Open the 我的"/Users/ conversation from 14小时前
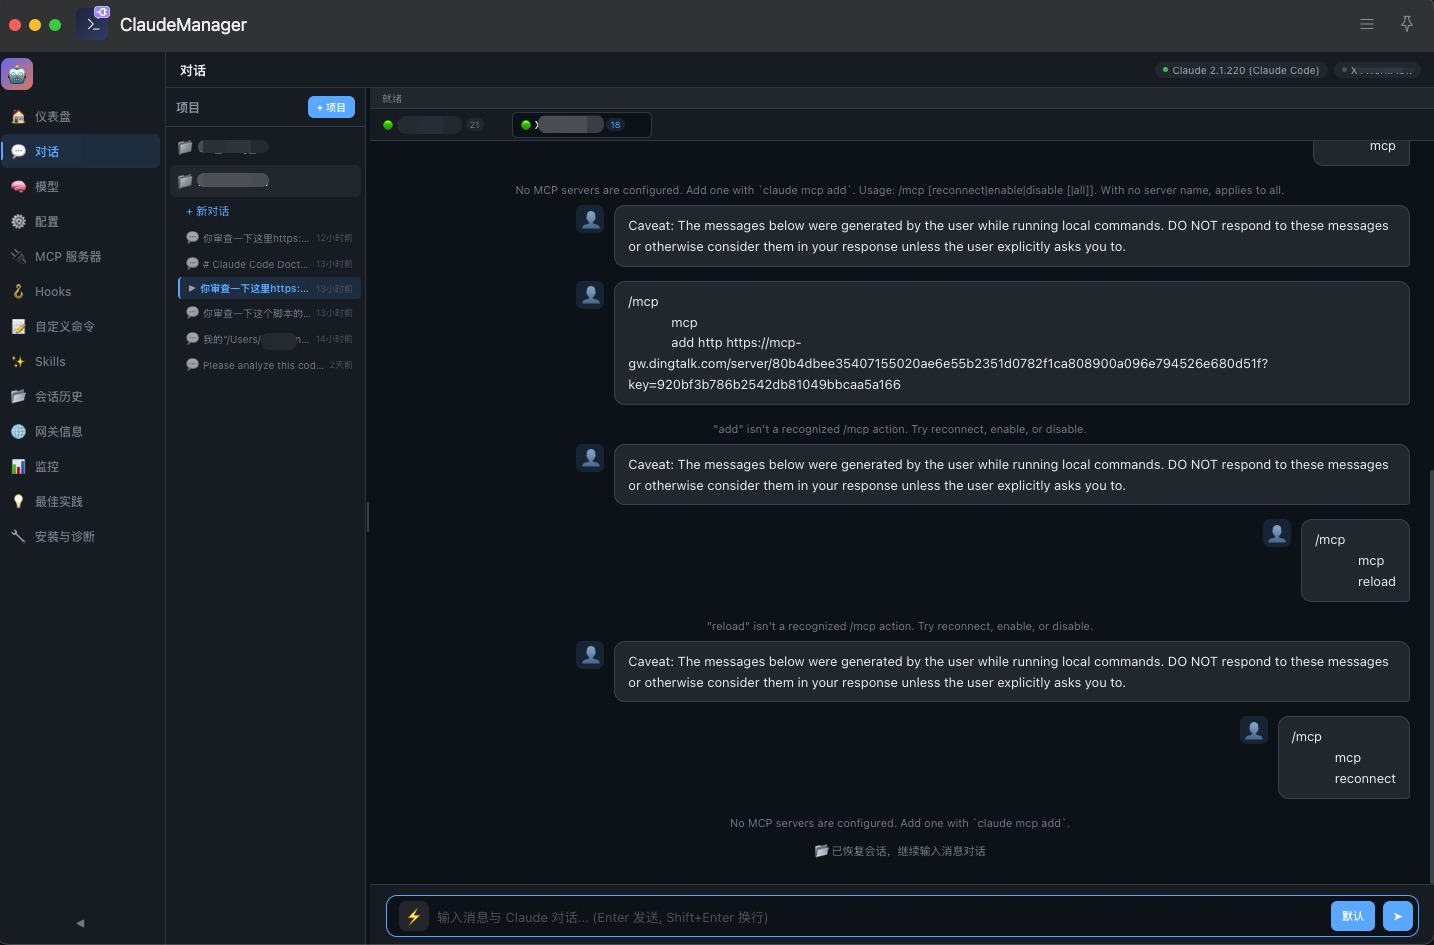 (x=269, y=339)
